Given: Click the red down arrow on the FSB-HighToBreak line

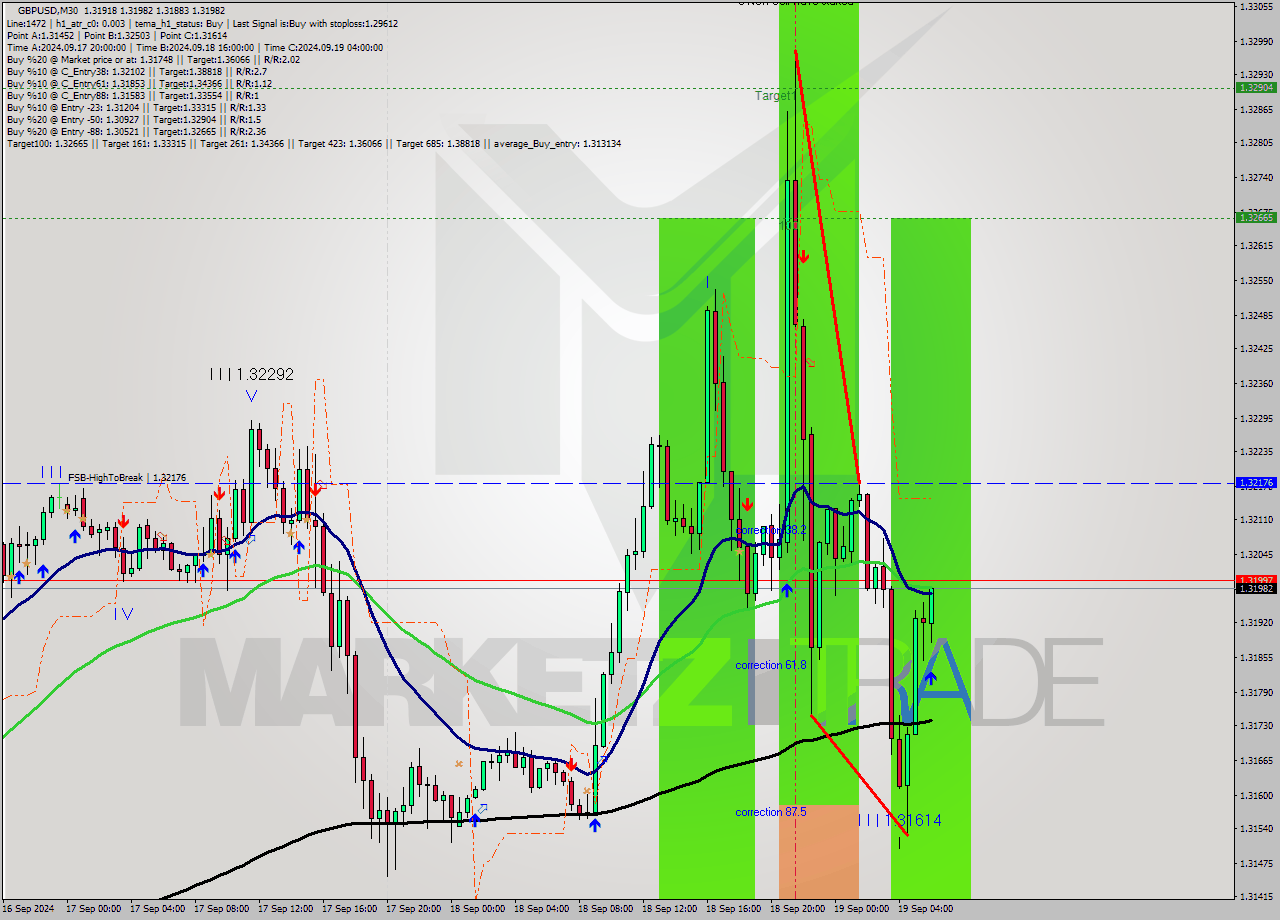Looking at the screenshot, I should pos(316,489).
